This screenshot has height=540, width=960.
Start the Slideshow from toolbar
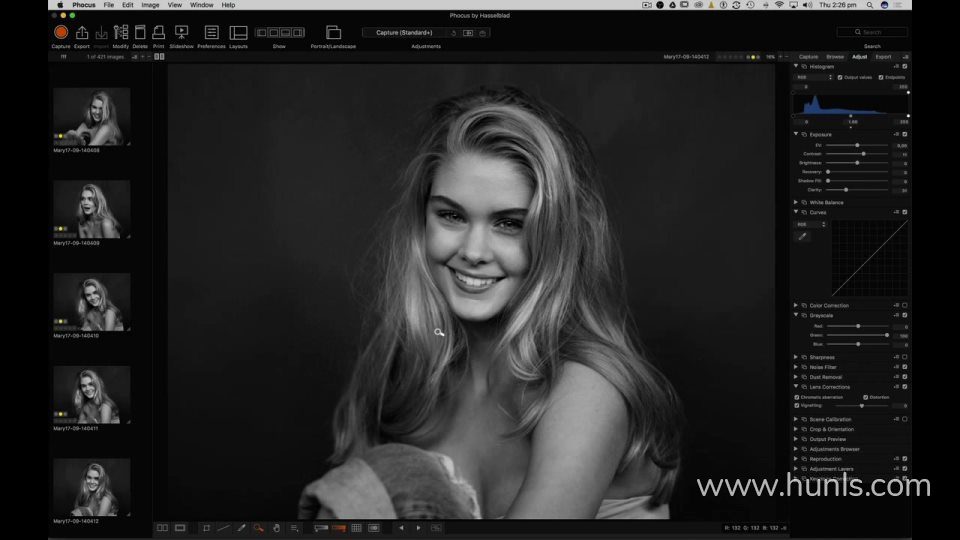click(181, 32)
